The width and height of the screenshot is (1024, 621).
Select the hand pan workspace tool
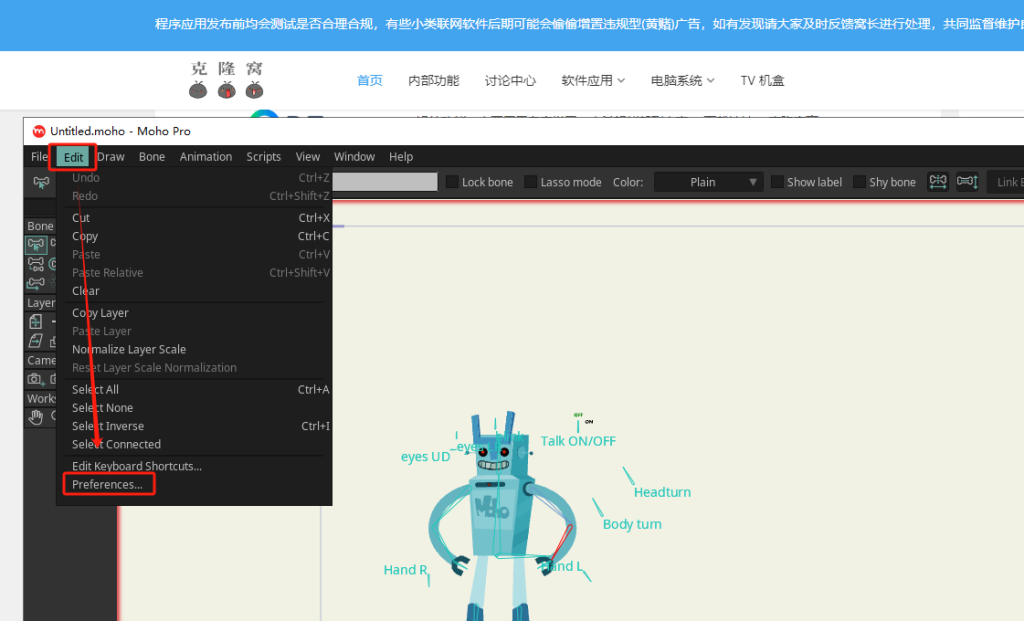pyautogui.click(x=36, y=417)
